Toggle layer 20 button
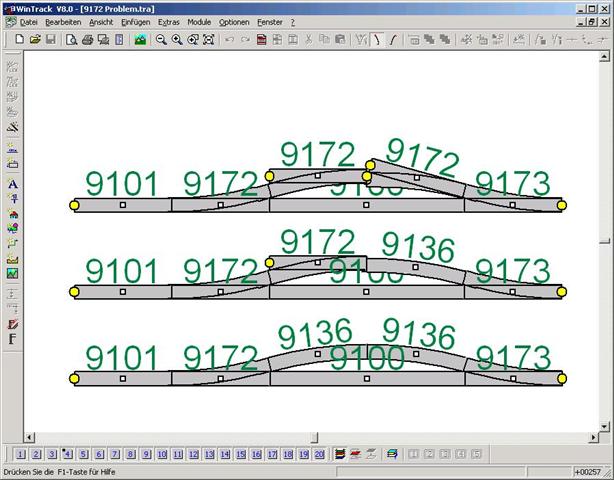 pos(319,454)
